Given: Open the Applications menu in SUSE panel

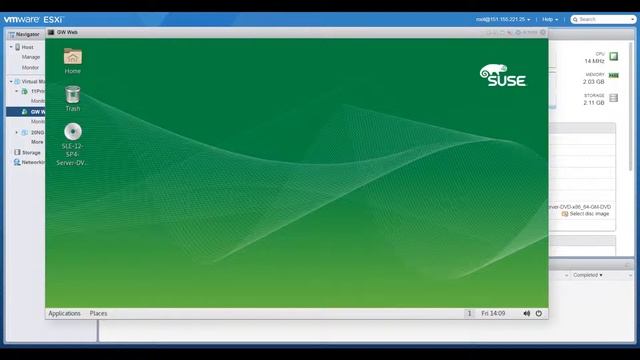Looking at the screenshot, I should [x=64, y=313].
